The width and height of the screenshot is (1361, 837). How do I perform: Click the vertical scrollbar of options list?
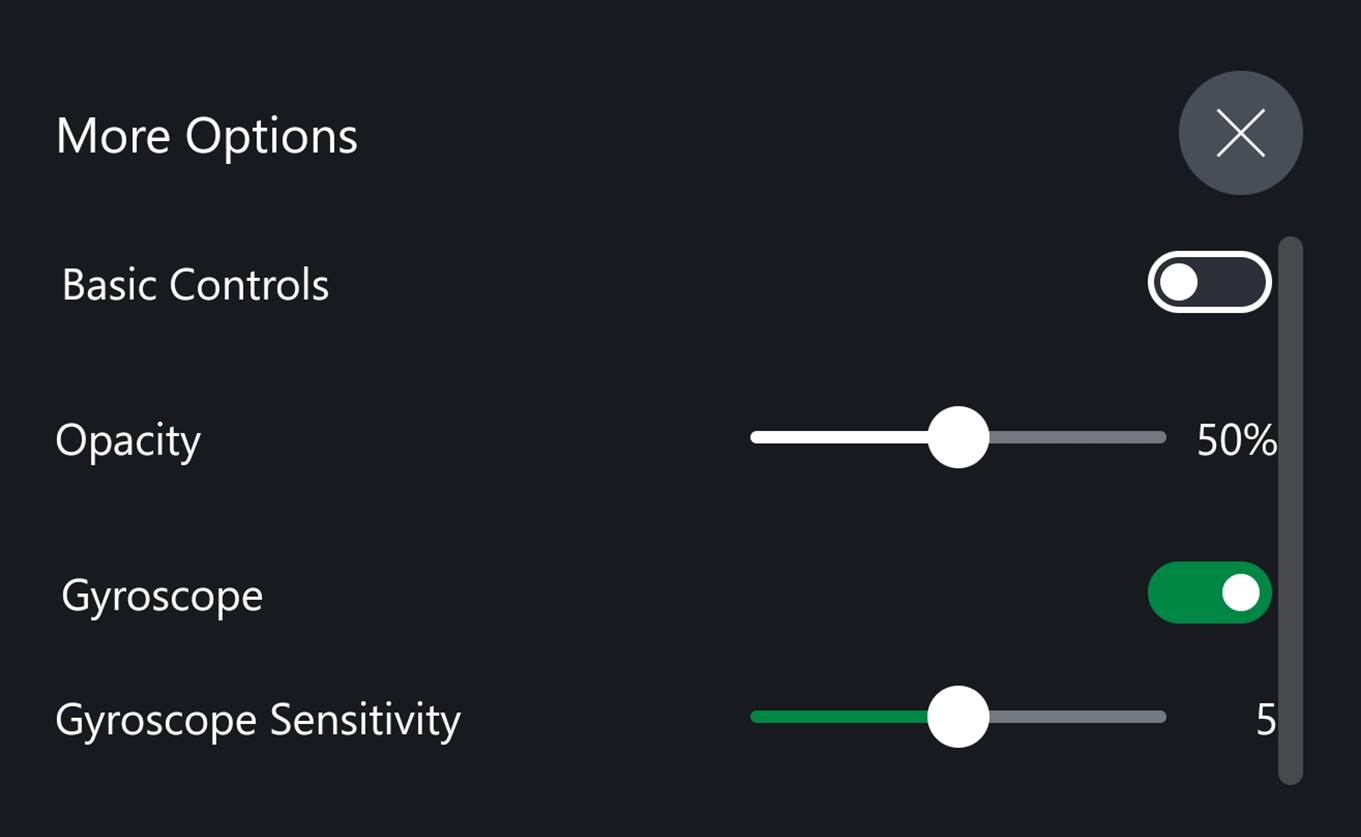pyautogui.click(x=1290, y=510)
